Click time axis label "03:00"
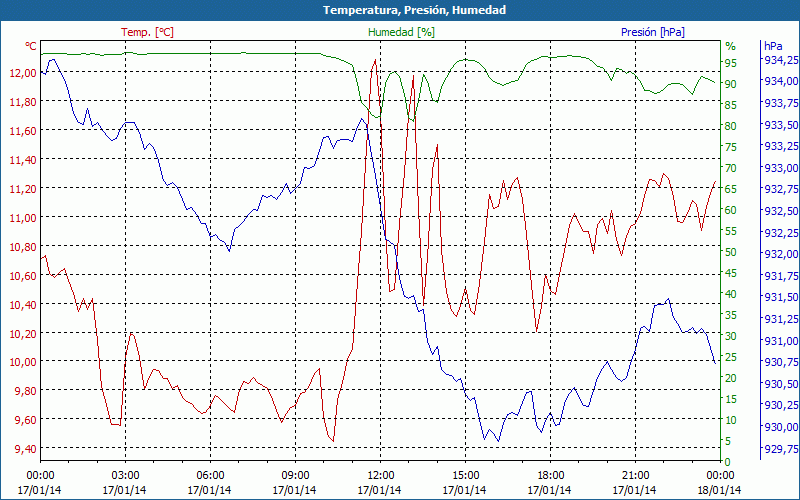800x500 pixels. click(125, 476)
